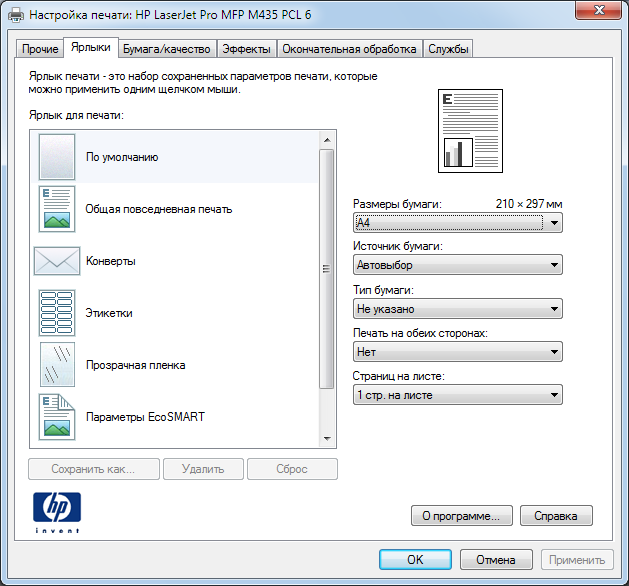629x586 pixels.
Task: Click the shortcut list scroll down arrow
Action: point(327,438)
